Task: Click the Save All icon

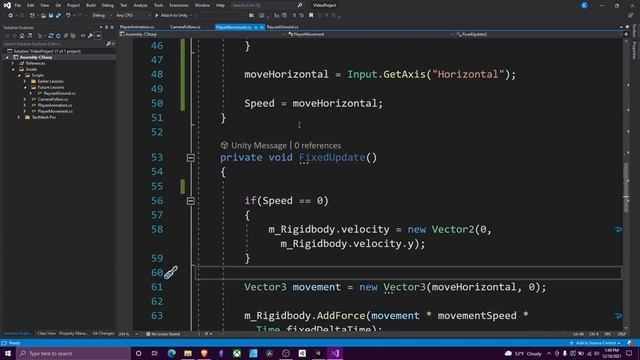Action: tap(58, 16)
